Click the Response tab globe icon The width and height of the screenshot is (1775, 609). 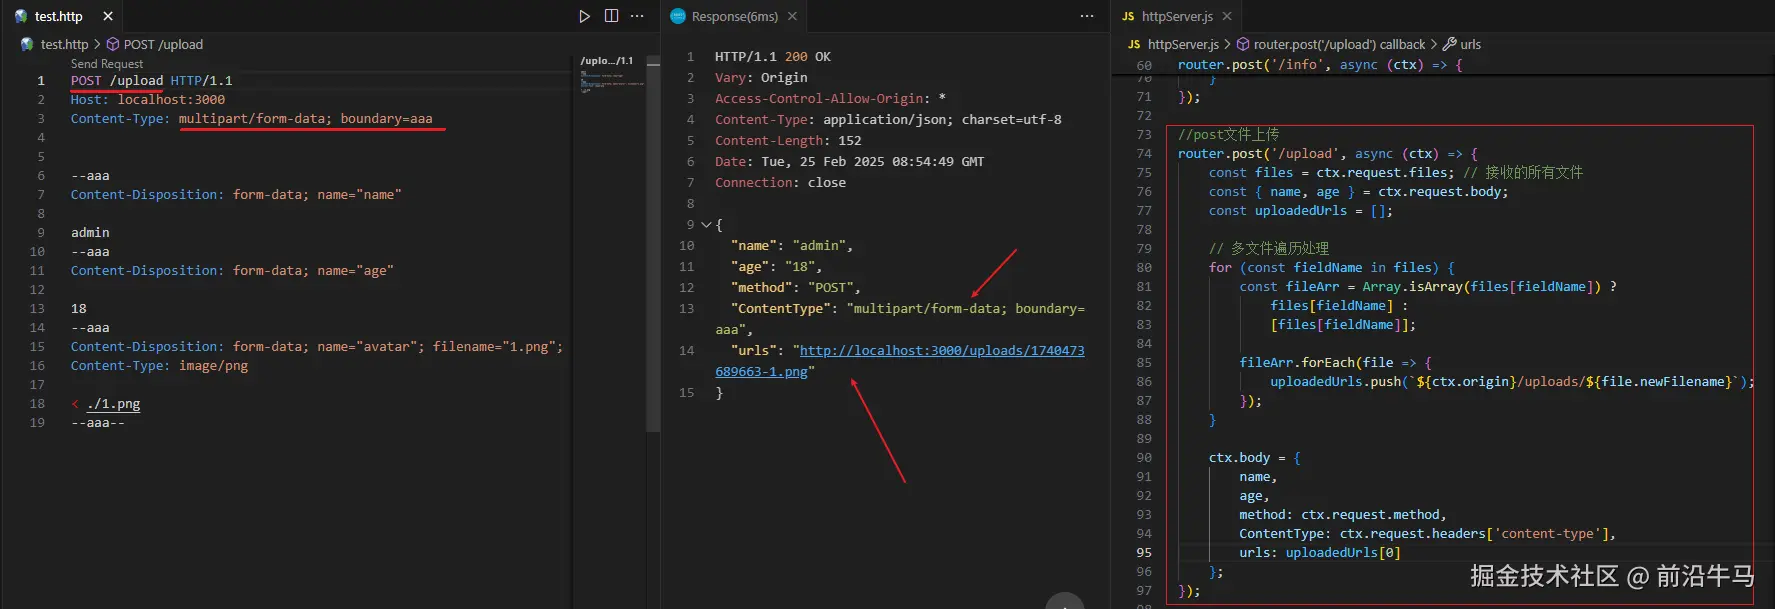(678, 16)
